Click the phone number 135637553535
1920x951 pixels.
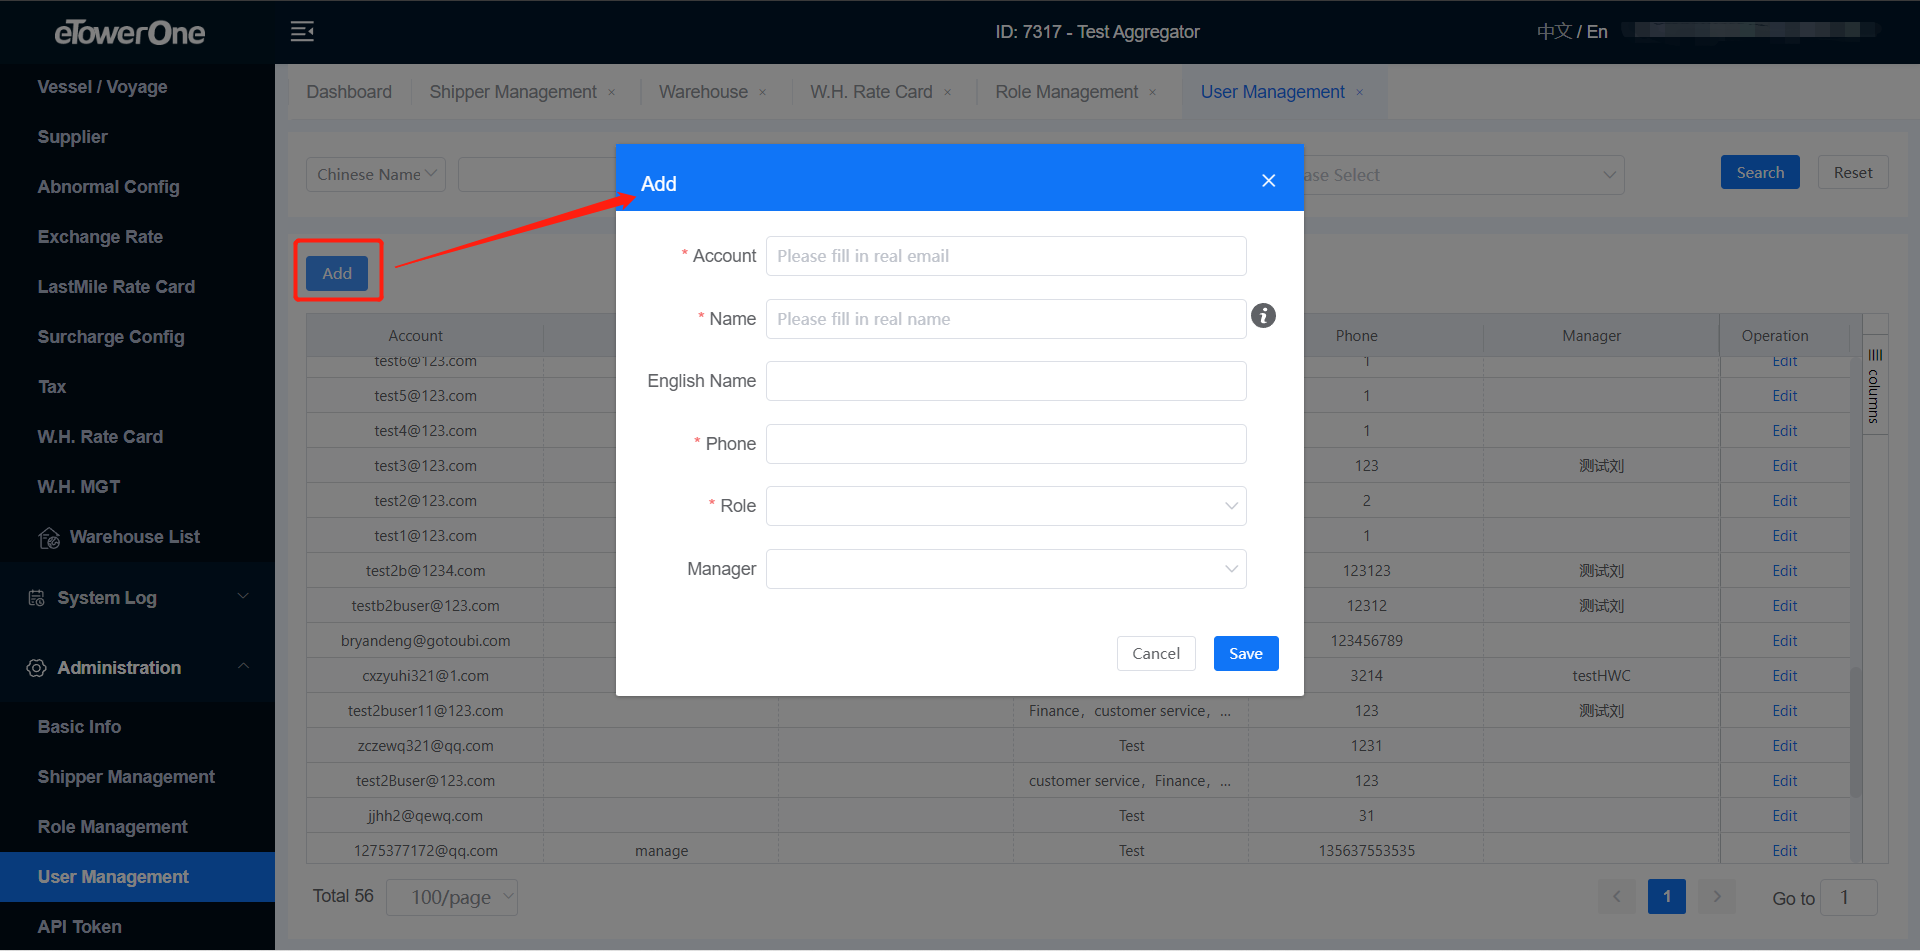point(1366,851)
